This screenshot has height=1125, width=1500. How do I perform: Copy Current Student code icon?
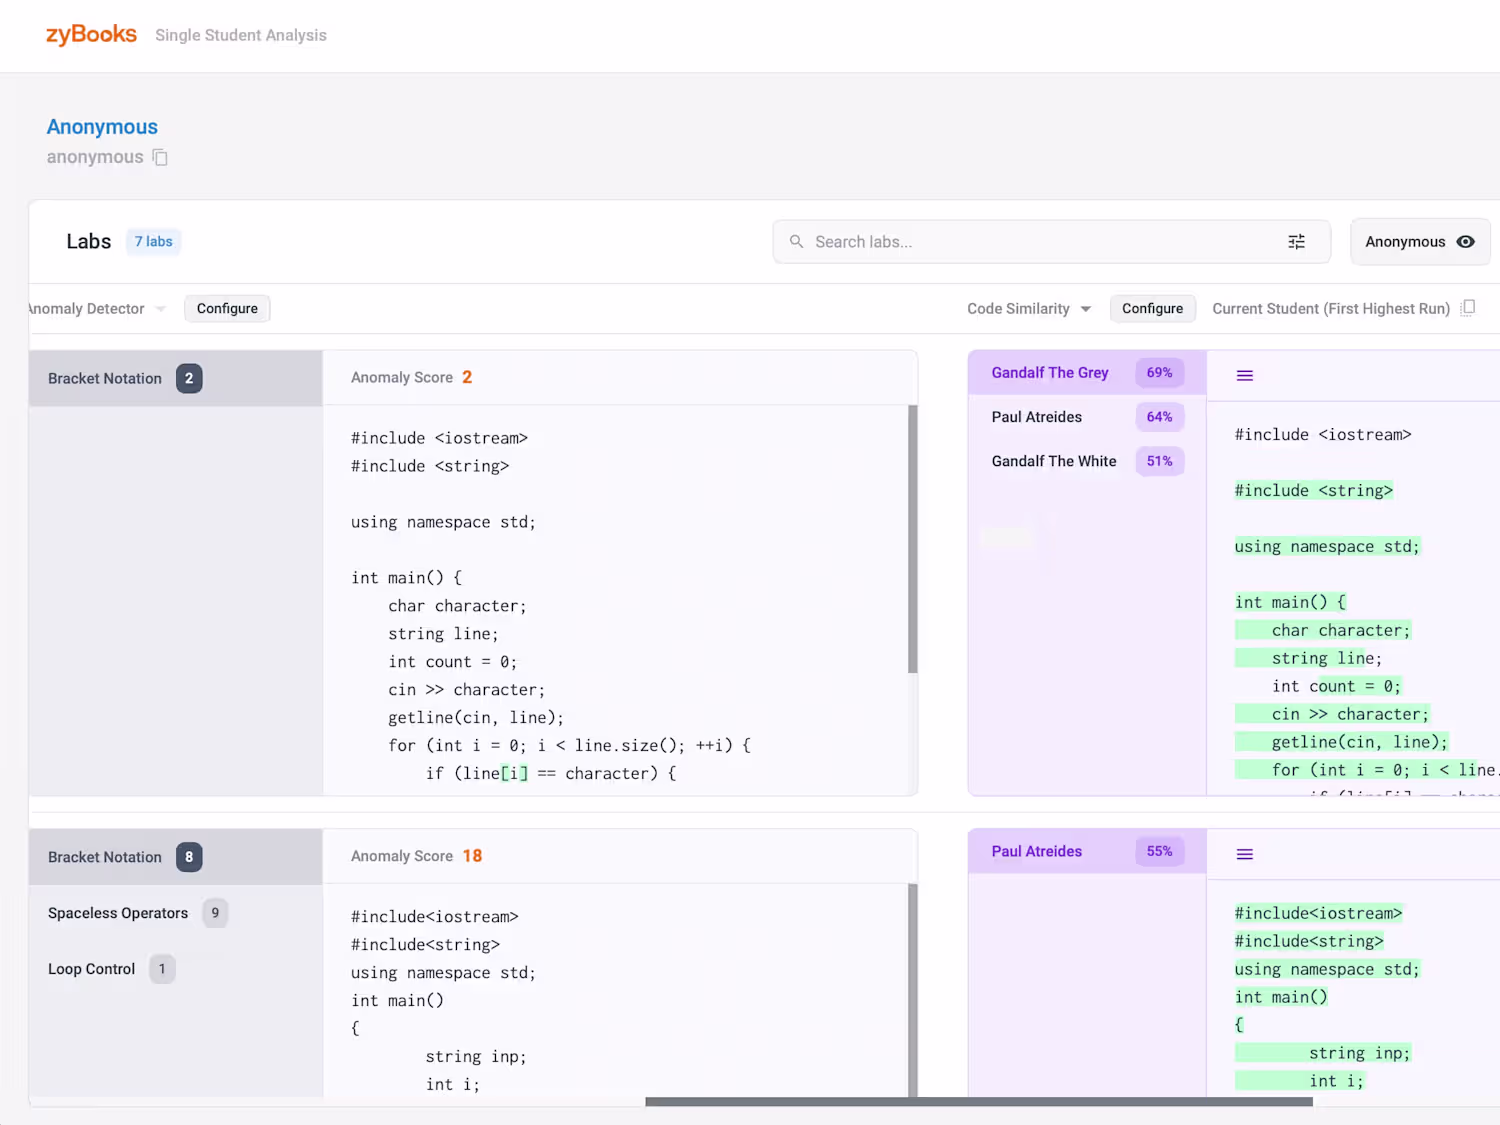pos(1468,308)
